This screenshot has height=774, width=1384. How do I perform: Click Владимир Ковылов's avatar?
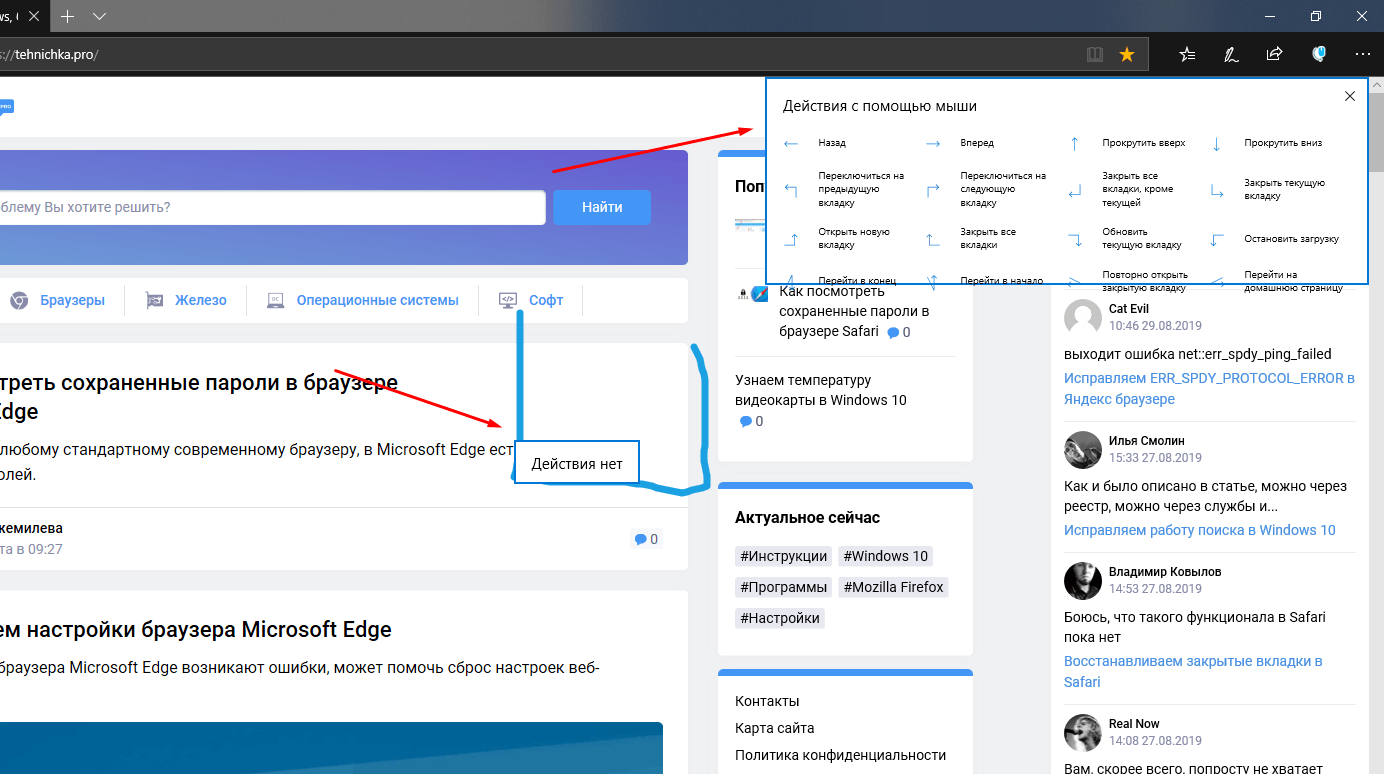pyautogui.click(x=1083, y=580)
